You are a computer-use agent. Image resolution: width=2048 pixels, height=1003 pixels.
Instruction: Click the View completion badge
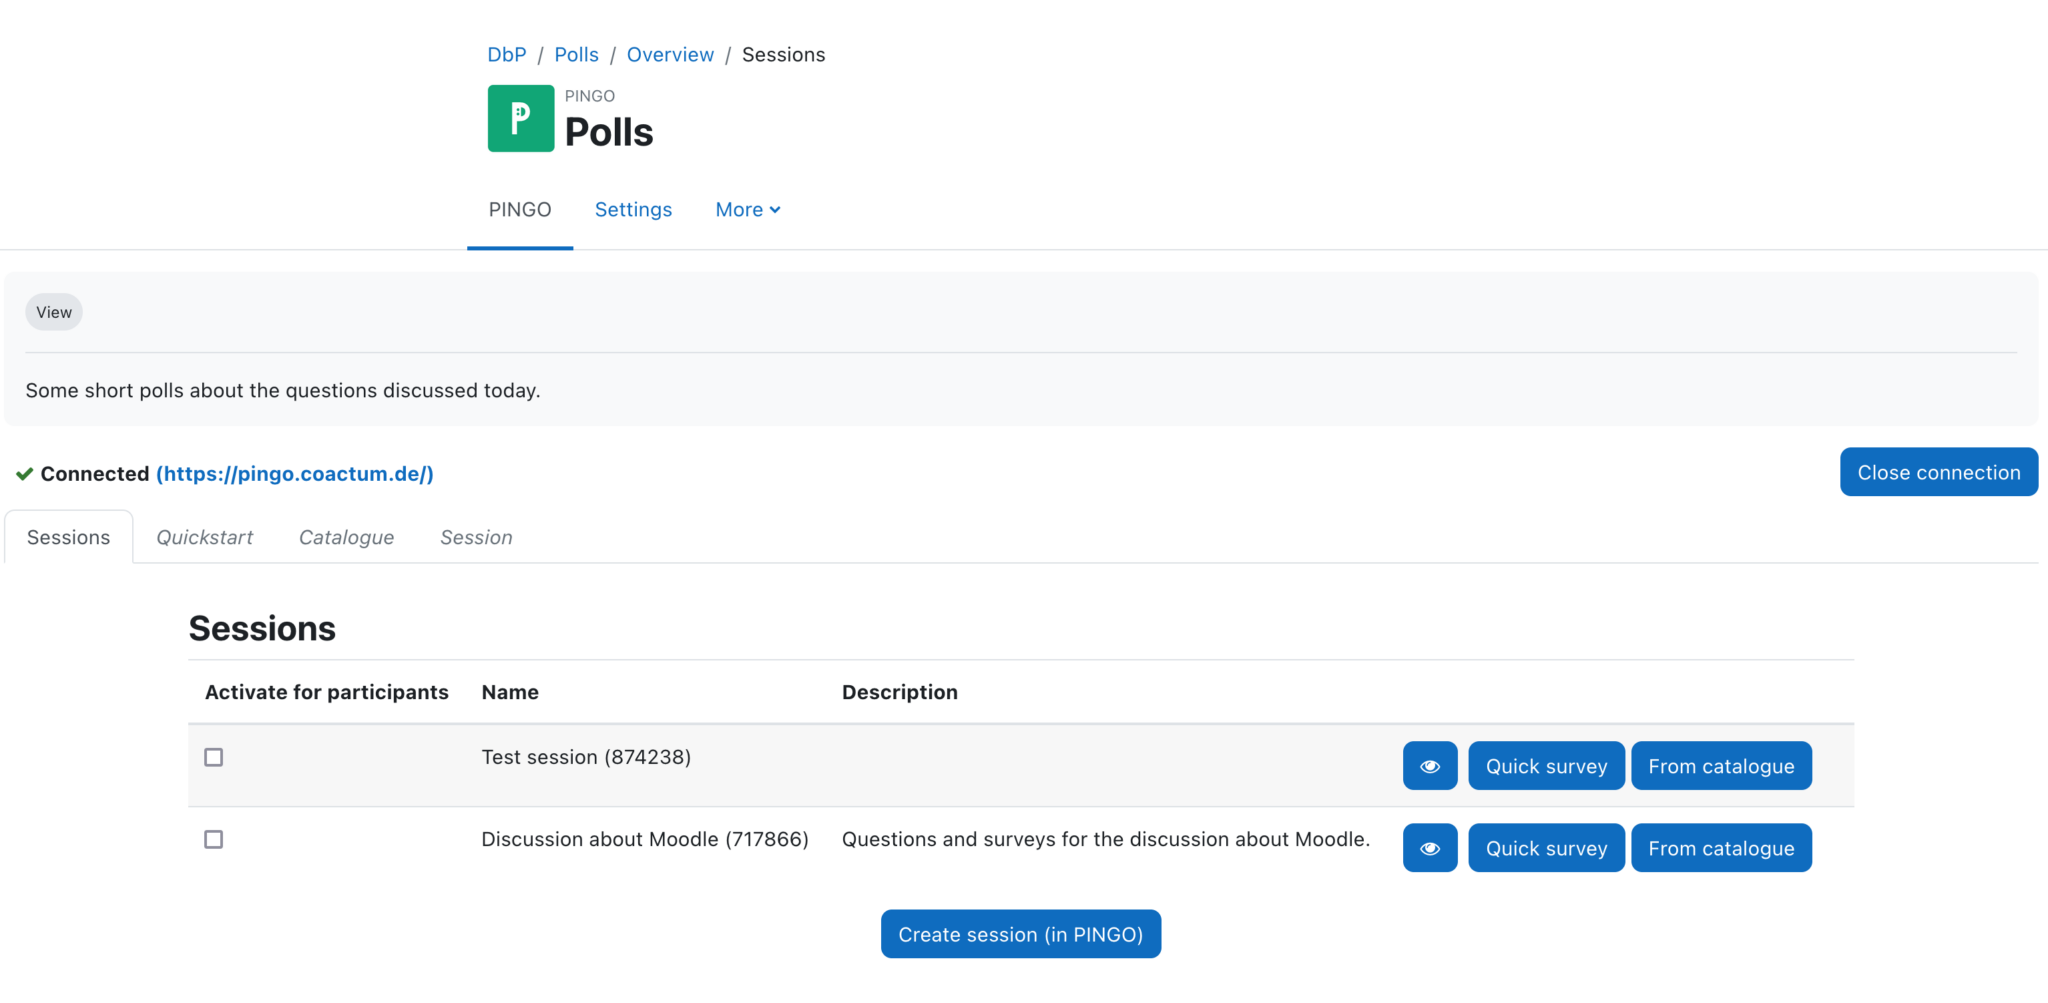tap(54, 312)
